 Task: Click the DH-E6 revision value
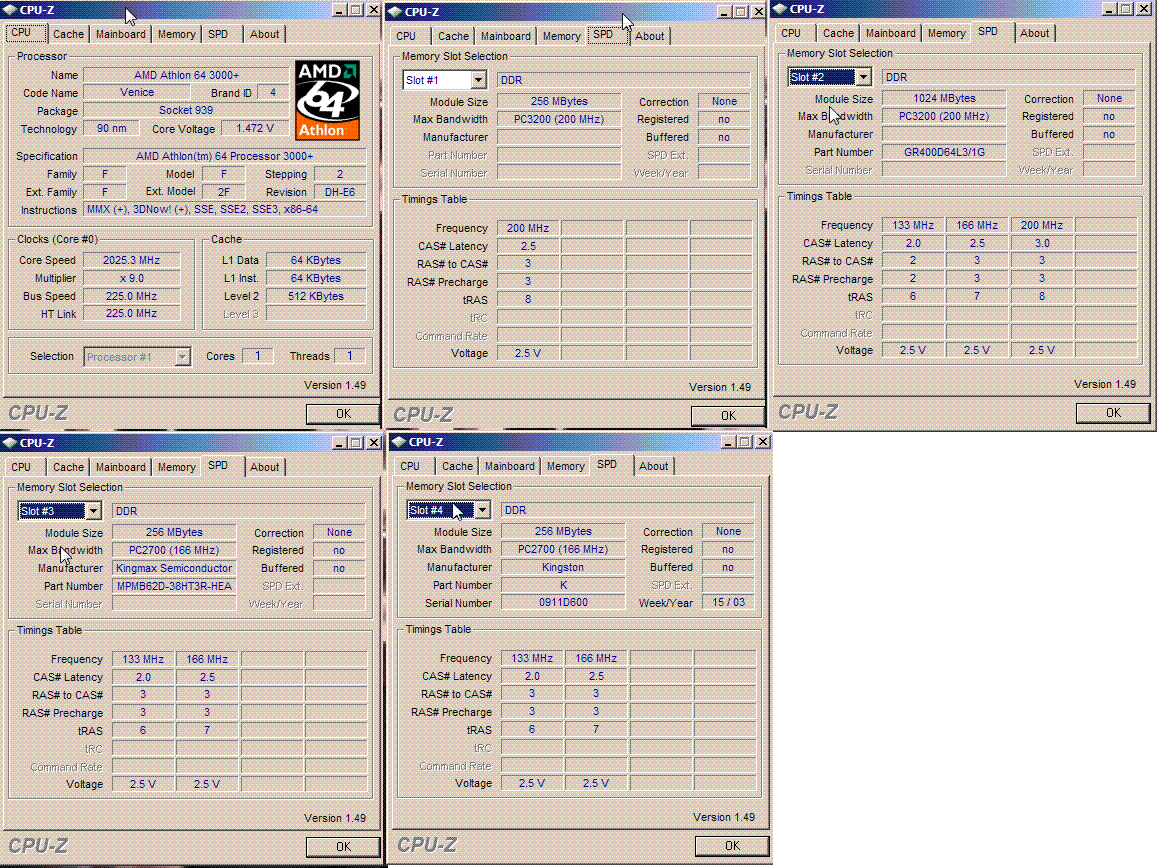[340, 192]
